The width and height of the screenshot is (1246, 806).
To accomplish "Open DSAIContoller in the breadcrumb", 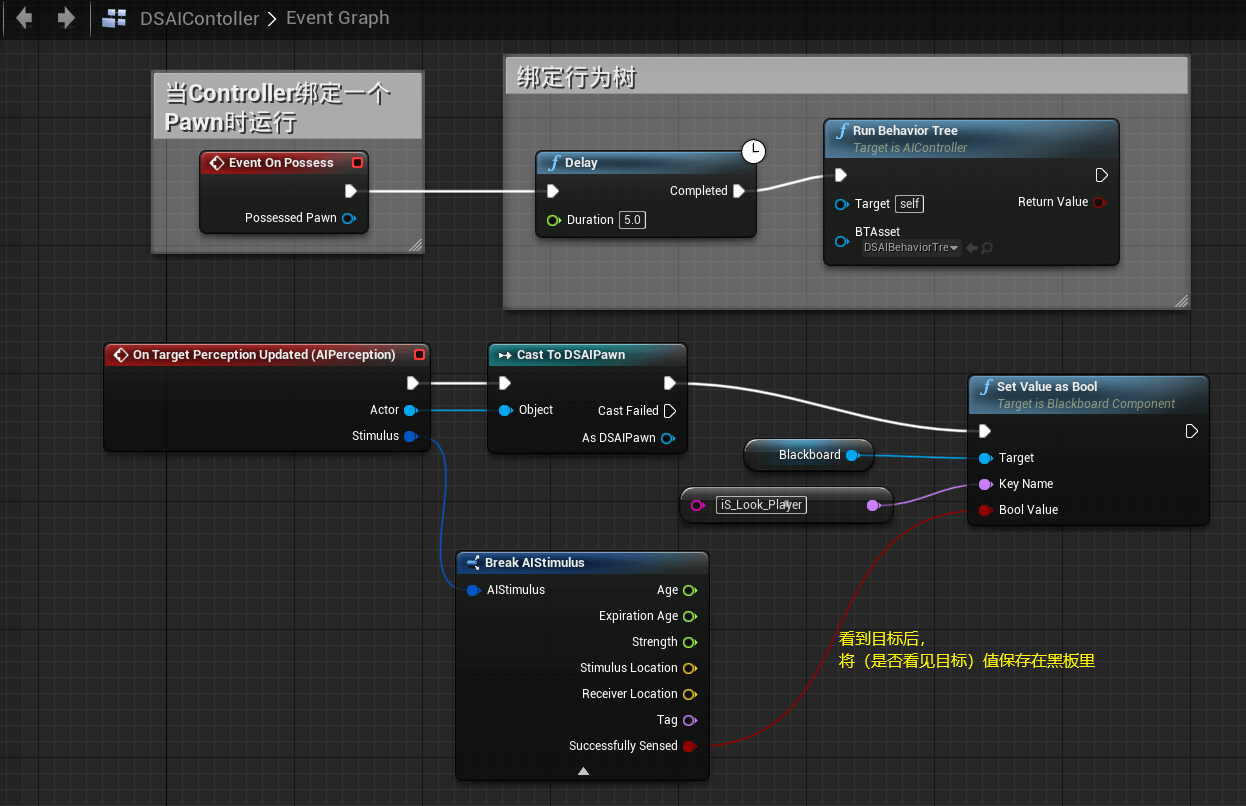I will [x=198, y=18].
